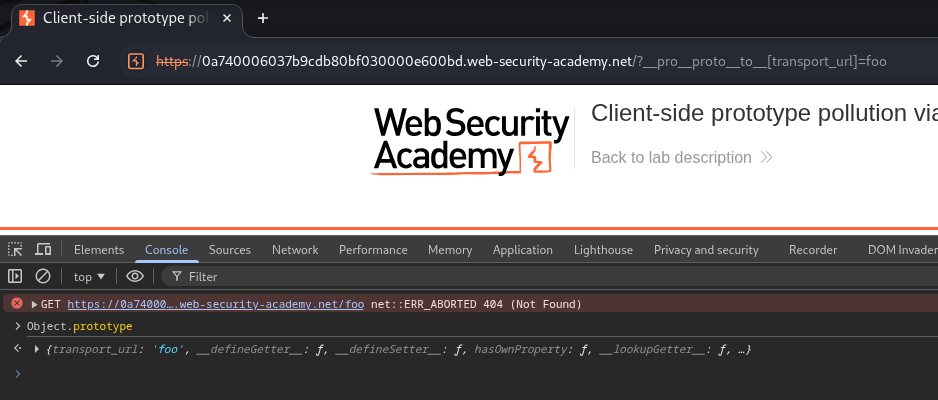The image size is (938, 400).
Task: Click the Burp site info icon
Action: point(136,61)
